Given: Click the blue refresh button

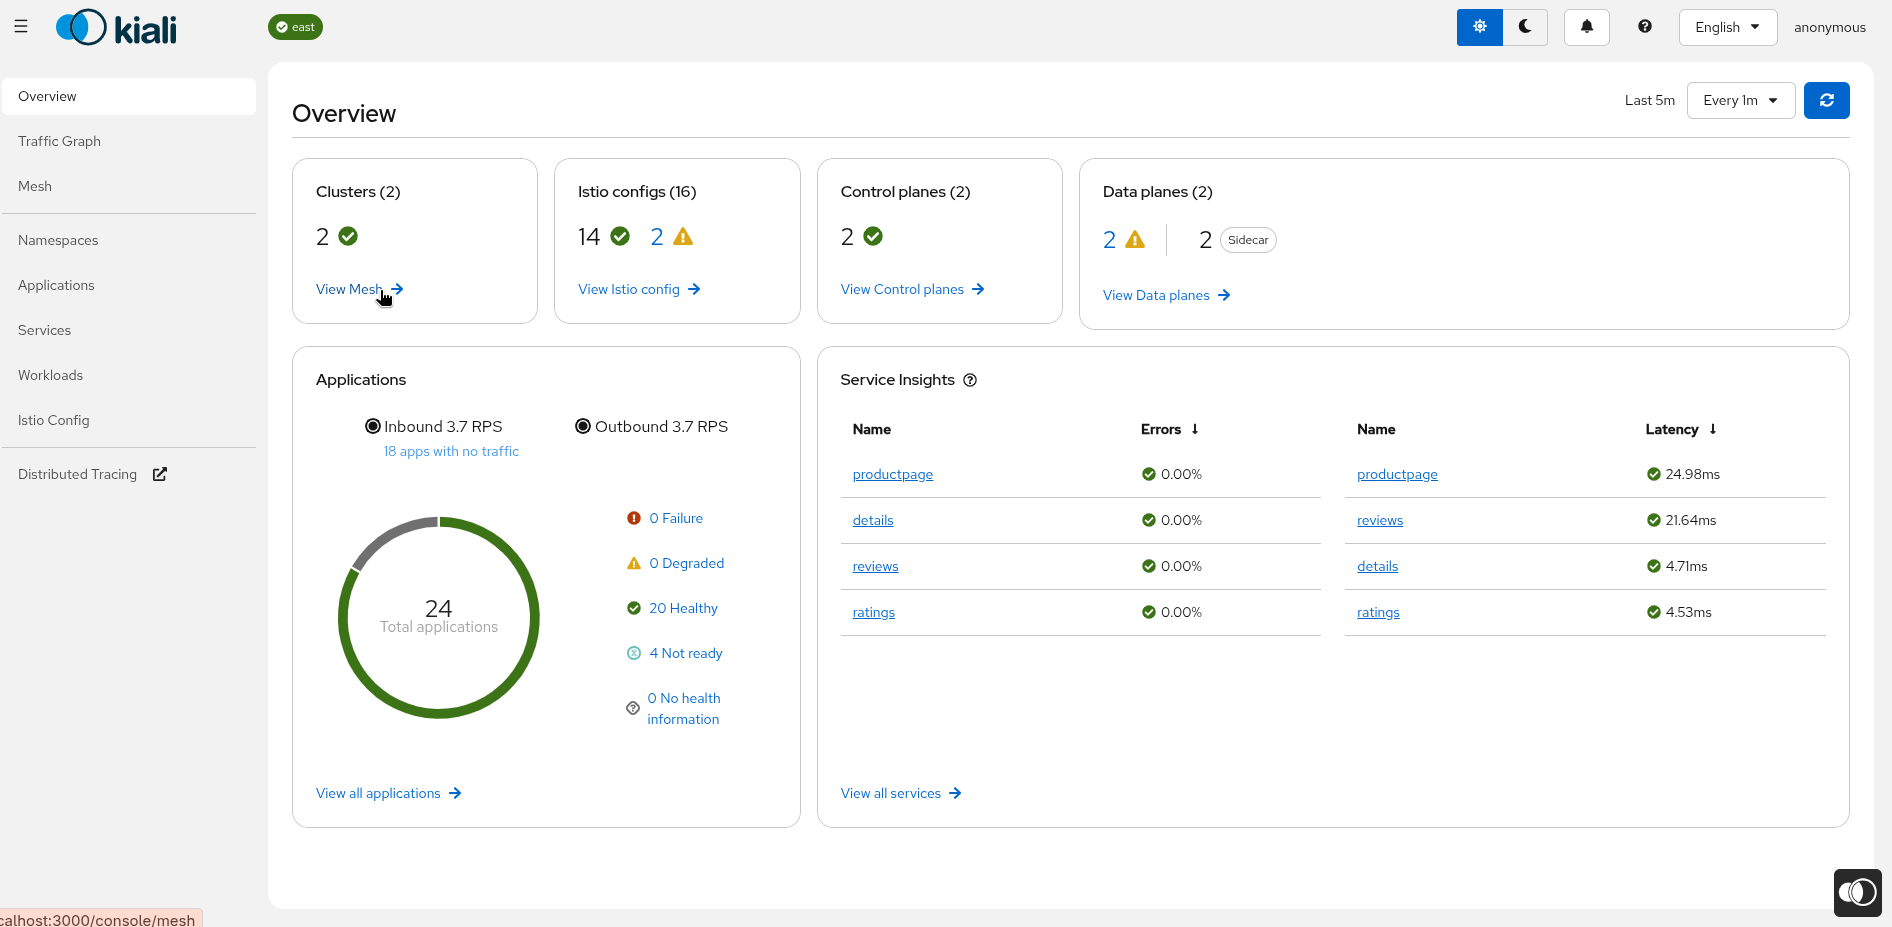Looking at the screenshot, I should coord(1826,100).
